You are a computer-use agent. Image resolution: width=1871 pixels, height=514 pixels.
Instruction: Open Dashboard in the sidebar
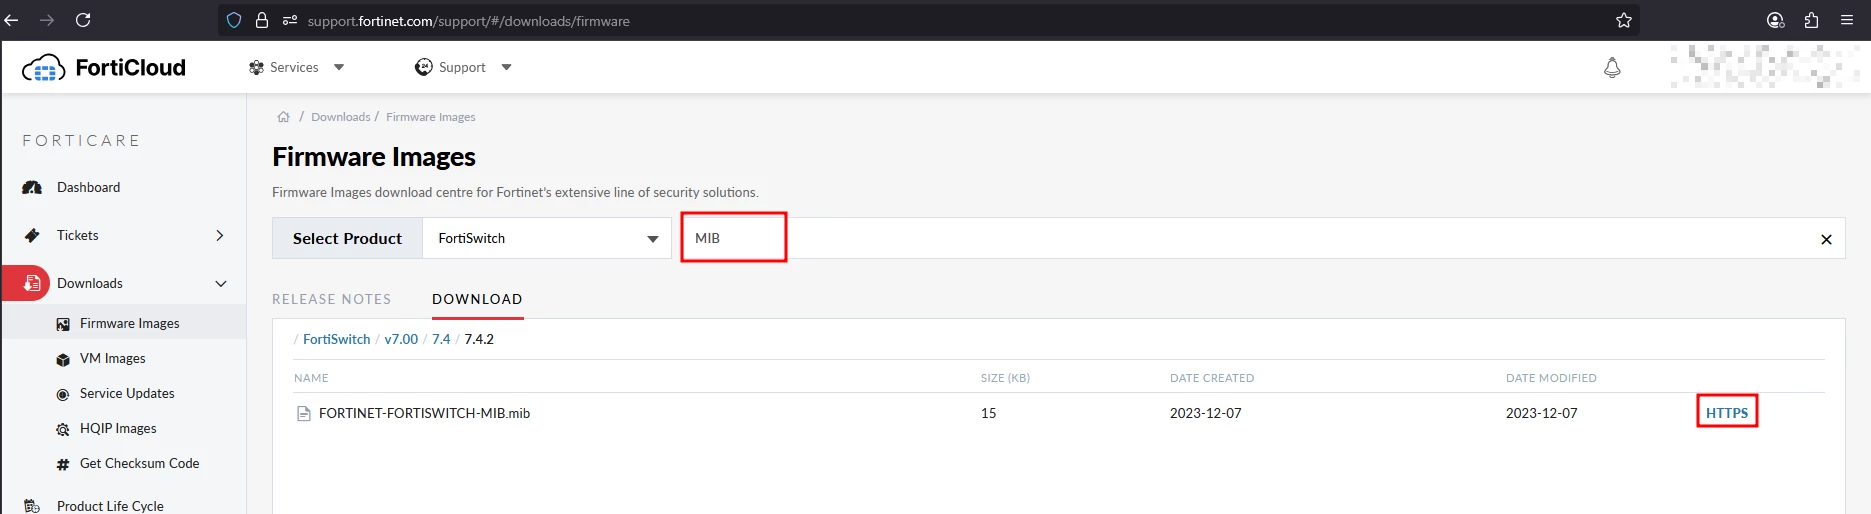(x=88, y=187)
